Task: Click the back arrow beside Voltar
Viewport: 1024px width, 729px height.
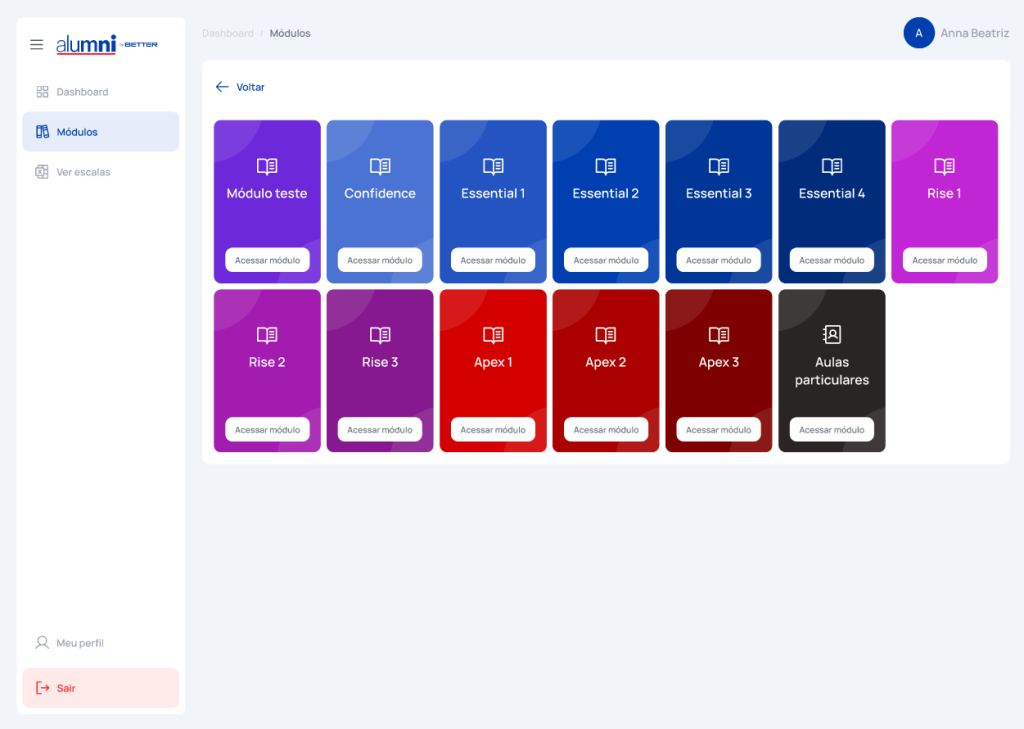Action: click(222, 87)
